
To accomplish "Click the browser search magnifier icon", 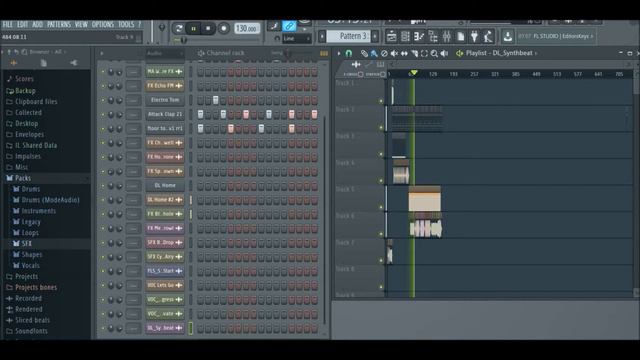I will coord(24,52).
